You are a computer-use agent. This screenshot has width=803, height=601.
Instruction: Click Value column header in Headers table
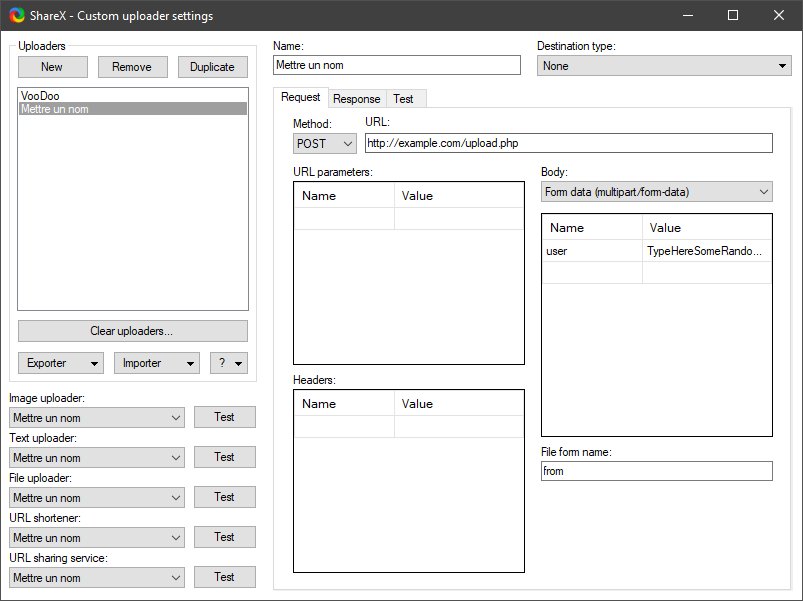[459, 403]
